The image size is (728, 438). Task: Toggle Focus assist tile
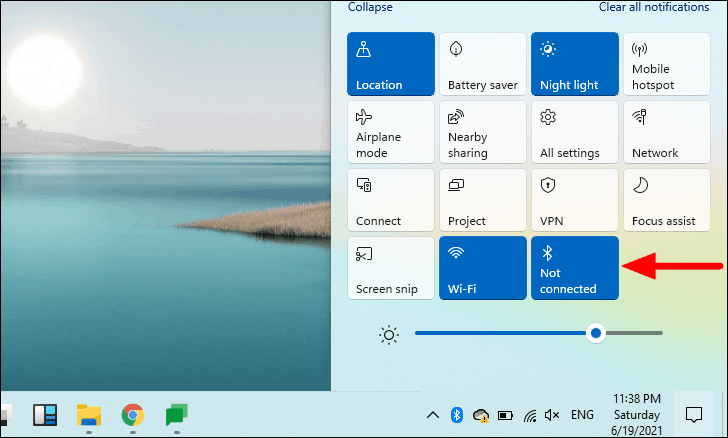667,200
